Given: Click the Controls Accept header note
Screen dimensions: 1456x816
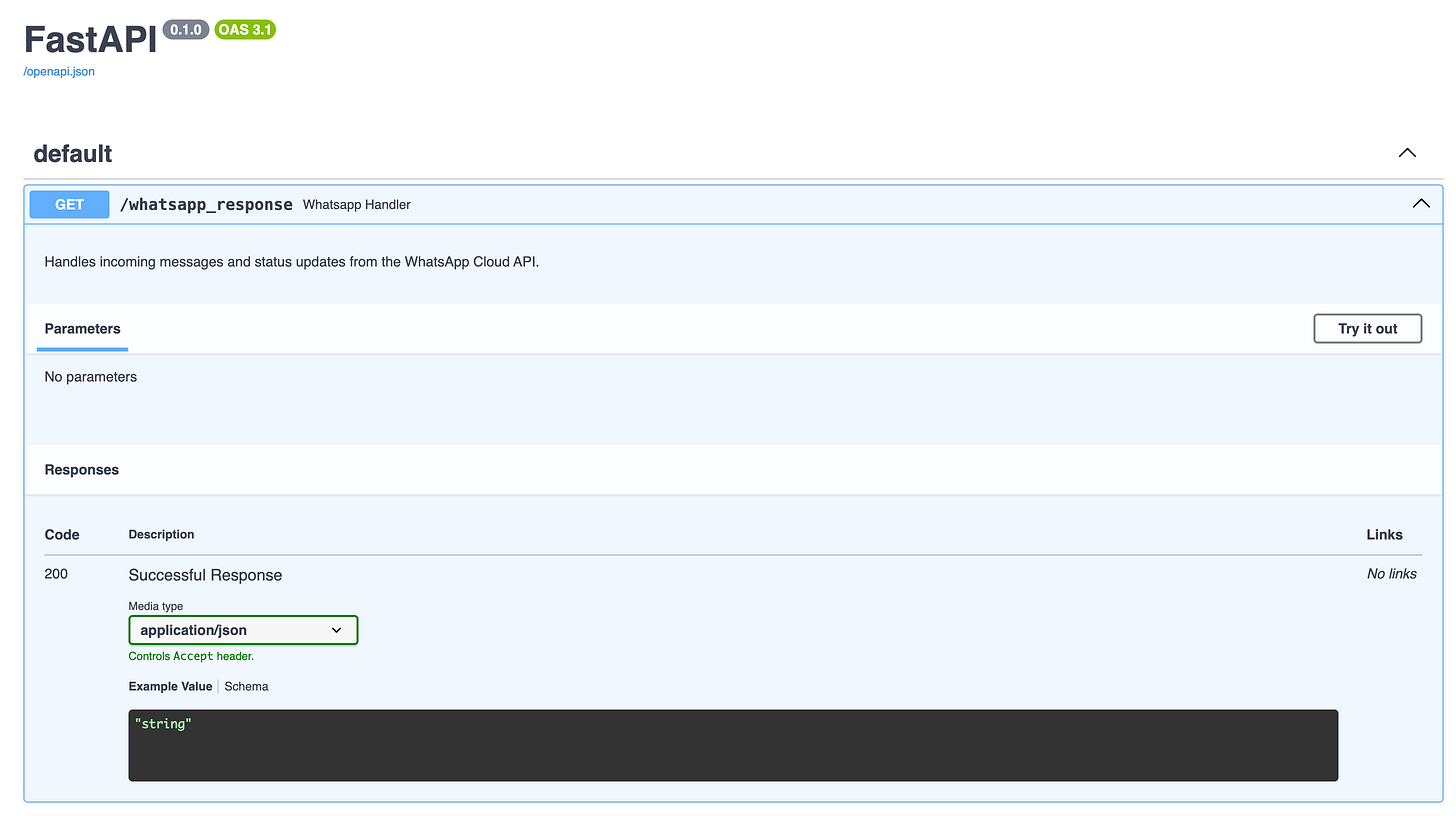Looking at the screenshot, I should (x=191, y=656).
